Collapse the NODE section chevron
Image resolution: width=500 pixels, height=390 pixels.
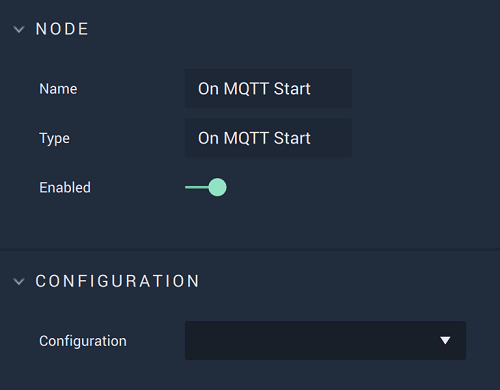(19, 29)
